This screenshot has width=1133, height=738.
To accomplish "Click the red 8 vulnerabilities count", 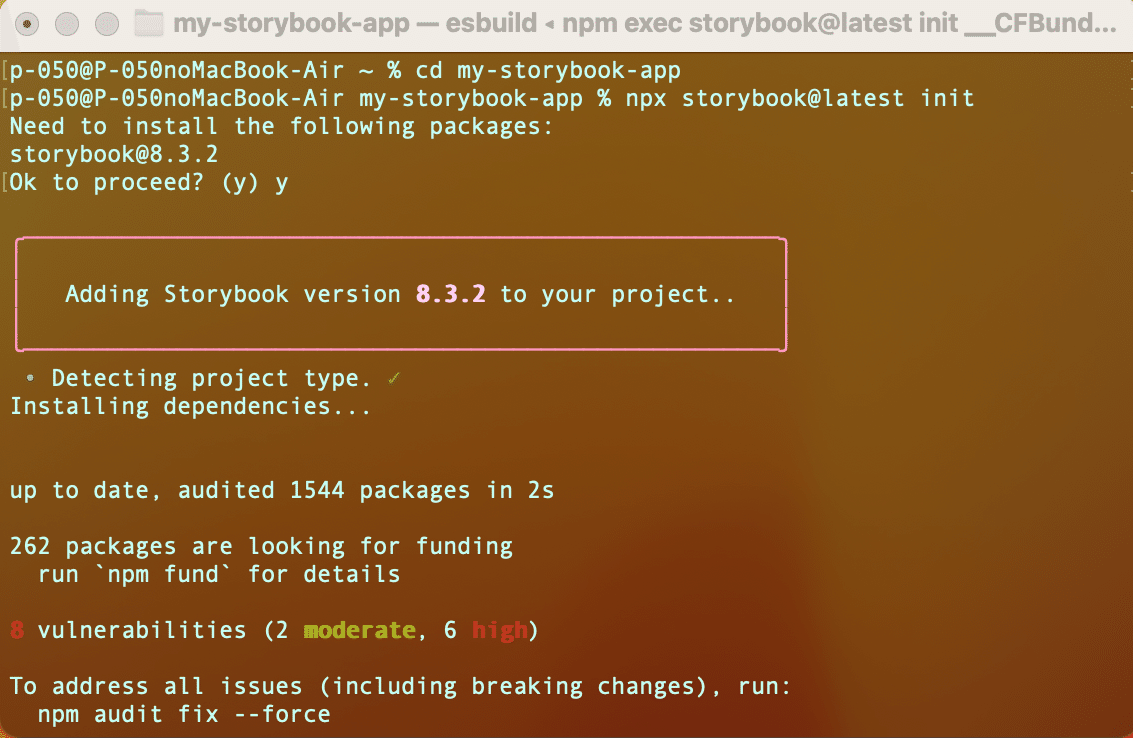I will pos(17,630).
